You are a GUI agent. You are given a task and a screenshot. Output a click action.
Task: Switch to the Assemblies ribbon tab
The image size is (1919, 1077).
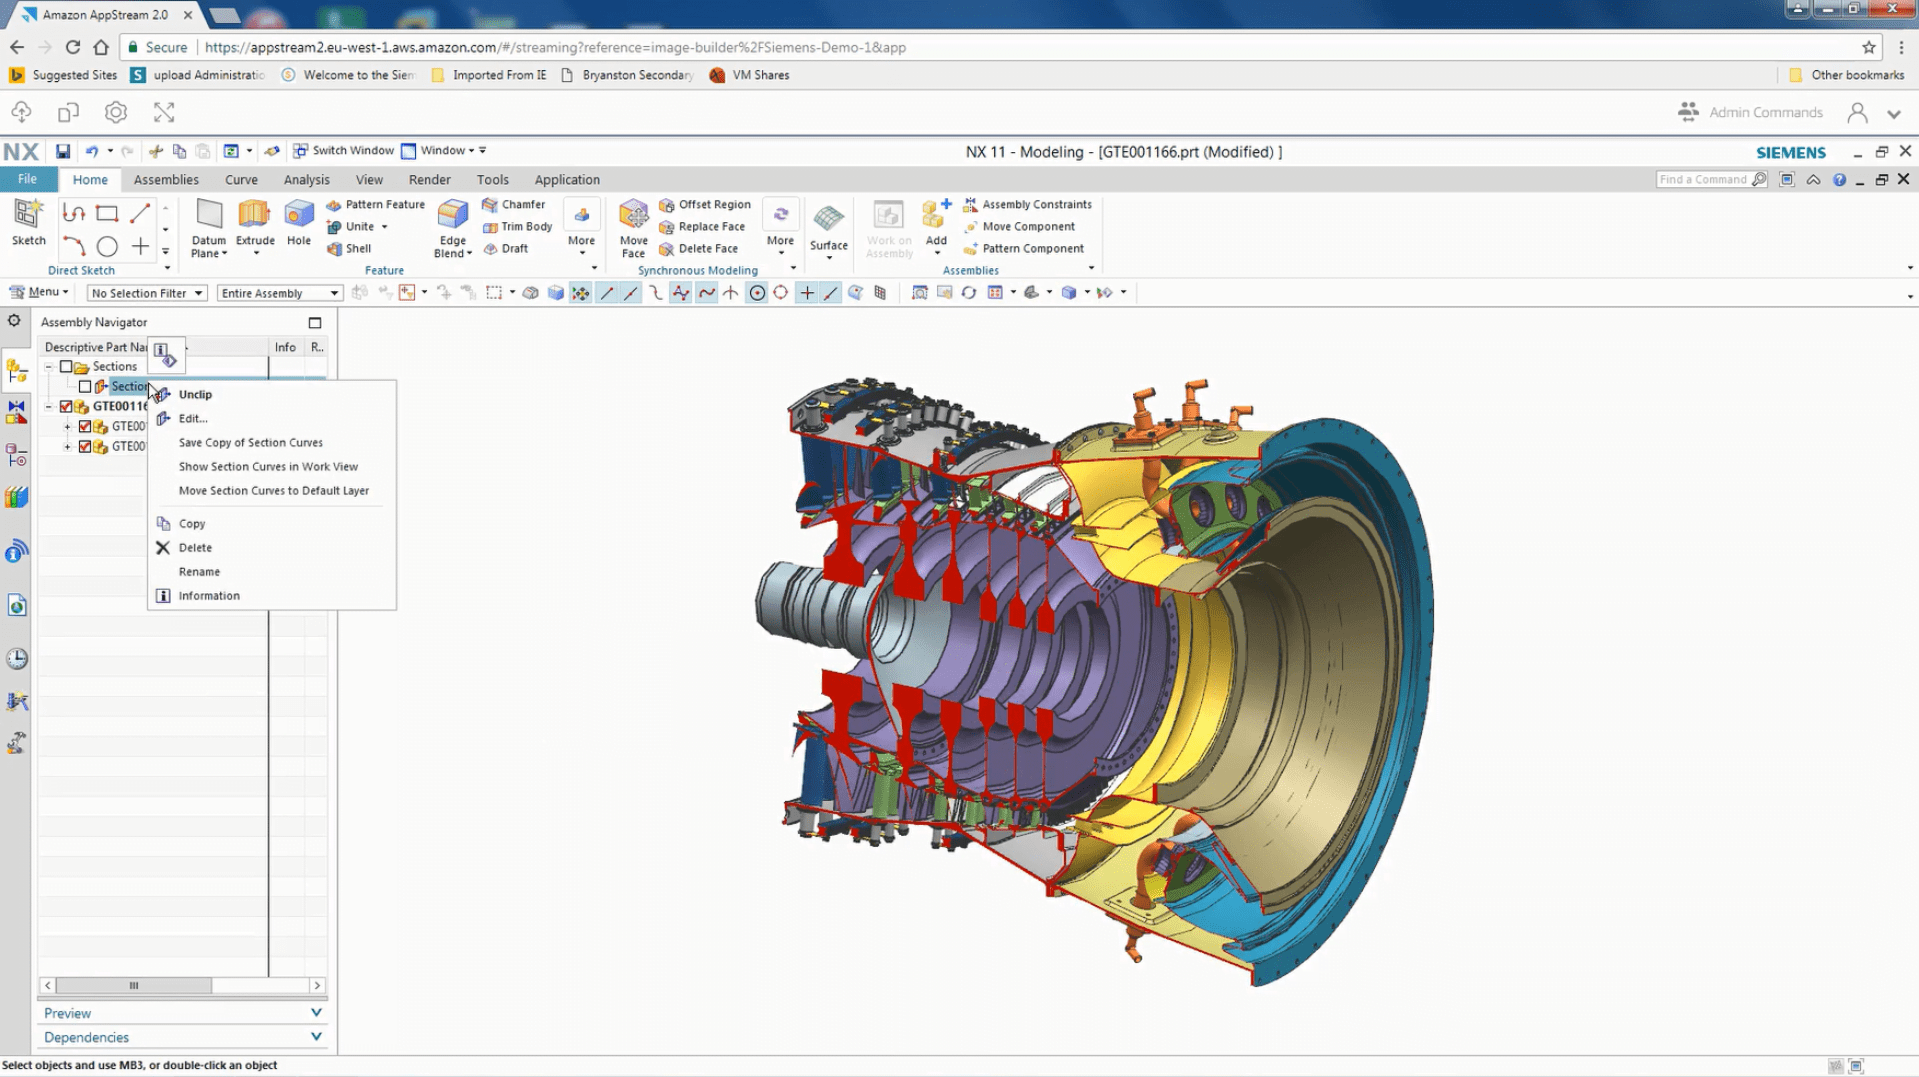(166, 180)
